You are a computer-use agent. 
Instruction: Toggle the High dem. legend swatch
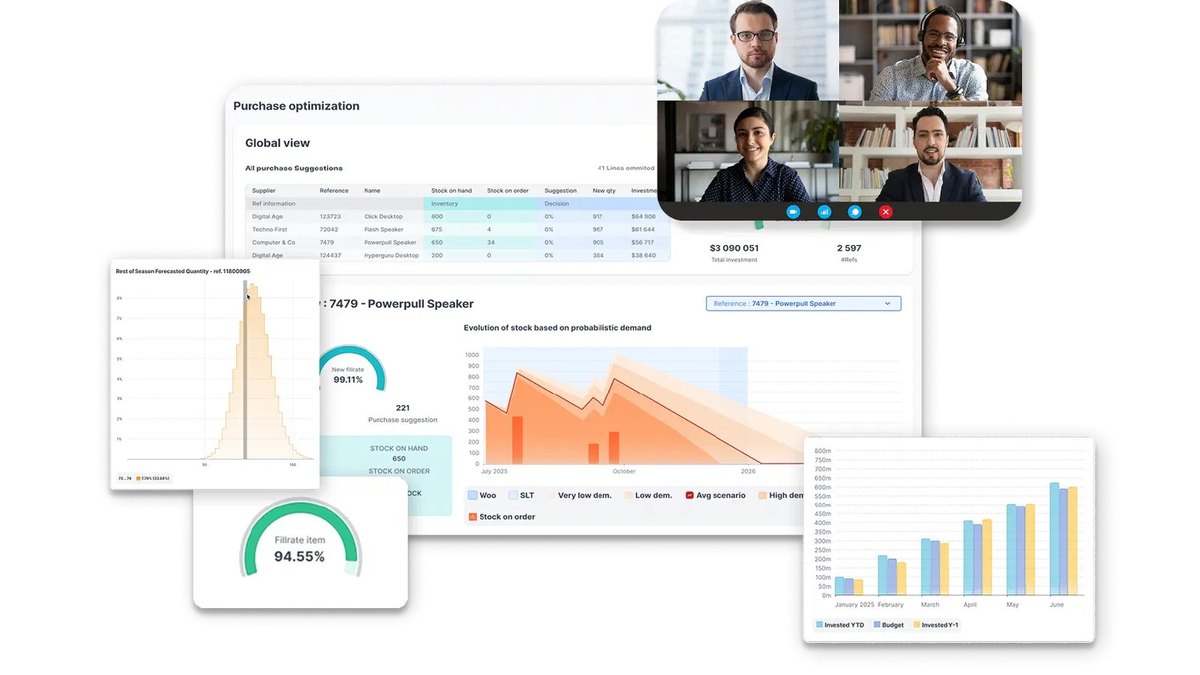(762, 495)
